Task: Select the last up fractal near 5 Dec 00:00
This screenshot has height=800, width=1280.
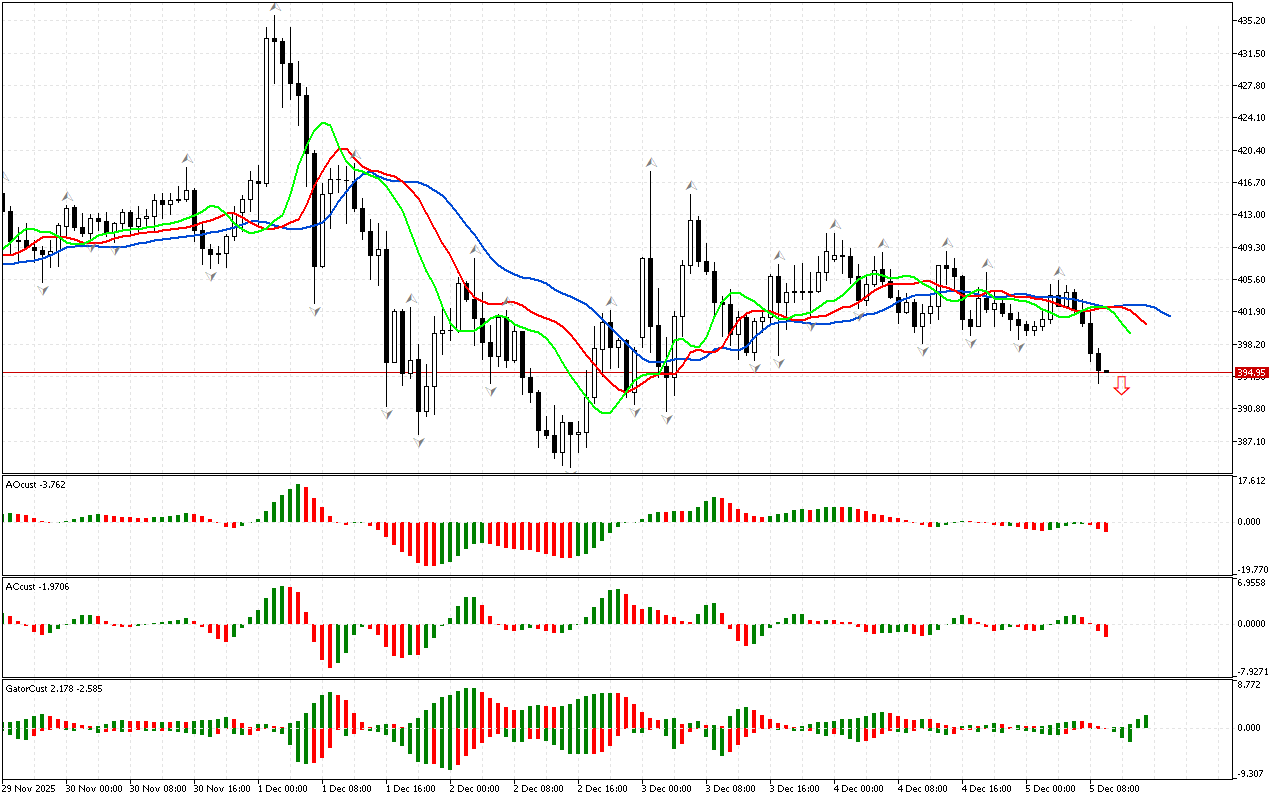Action: 1058,271
